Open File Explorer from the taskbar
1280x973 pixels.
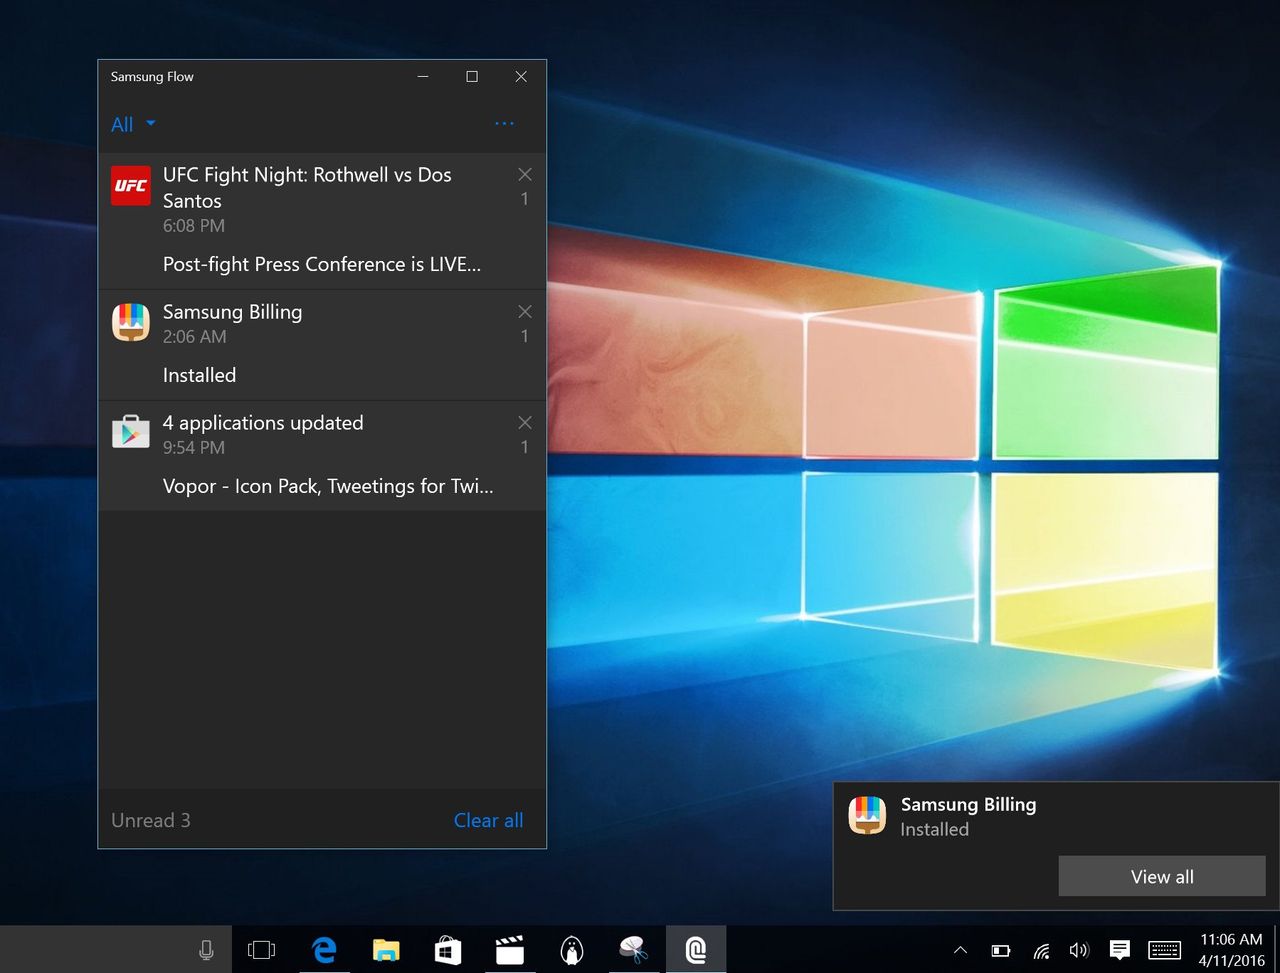pos(386,950)
